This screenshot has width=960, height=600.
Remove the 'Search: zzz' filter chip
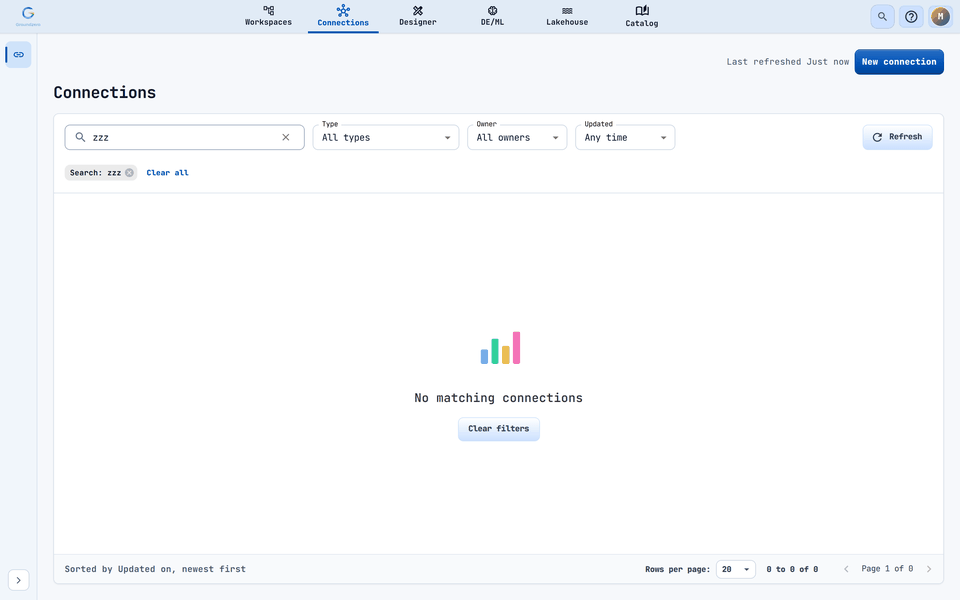pos(129,173)
